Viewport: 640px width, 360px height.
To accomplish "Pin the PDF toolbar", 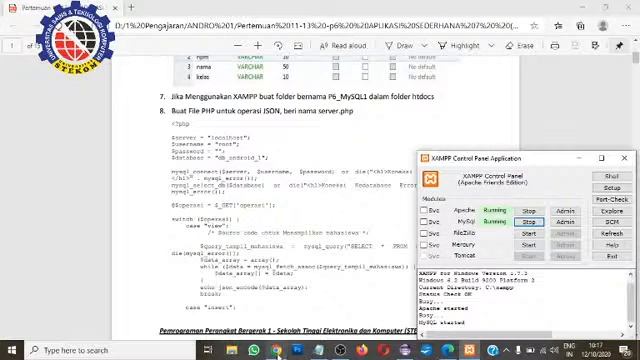I will tap(619, 46).
